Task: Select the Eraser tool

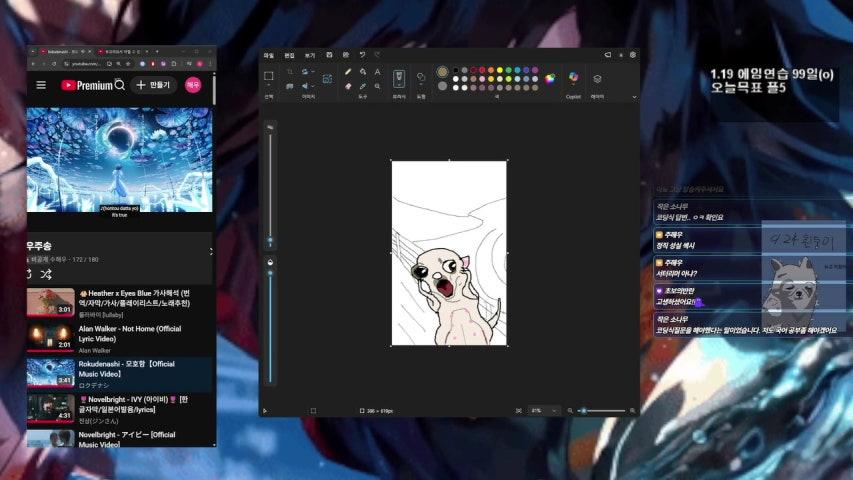Action: [x=348, y=86]
